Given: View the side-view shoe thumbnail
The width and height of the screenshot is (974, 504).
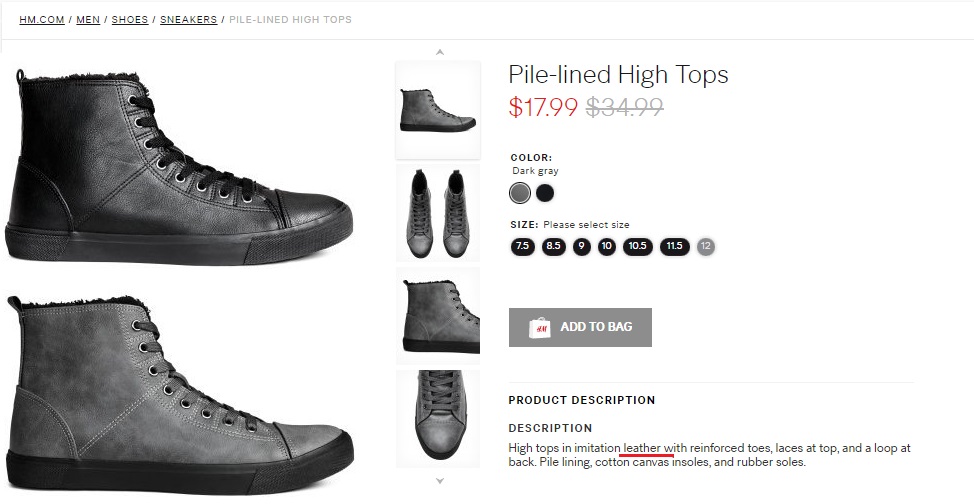Looking at the screenshot, I should coord(438,109).
